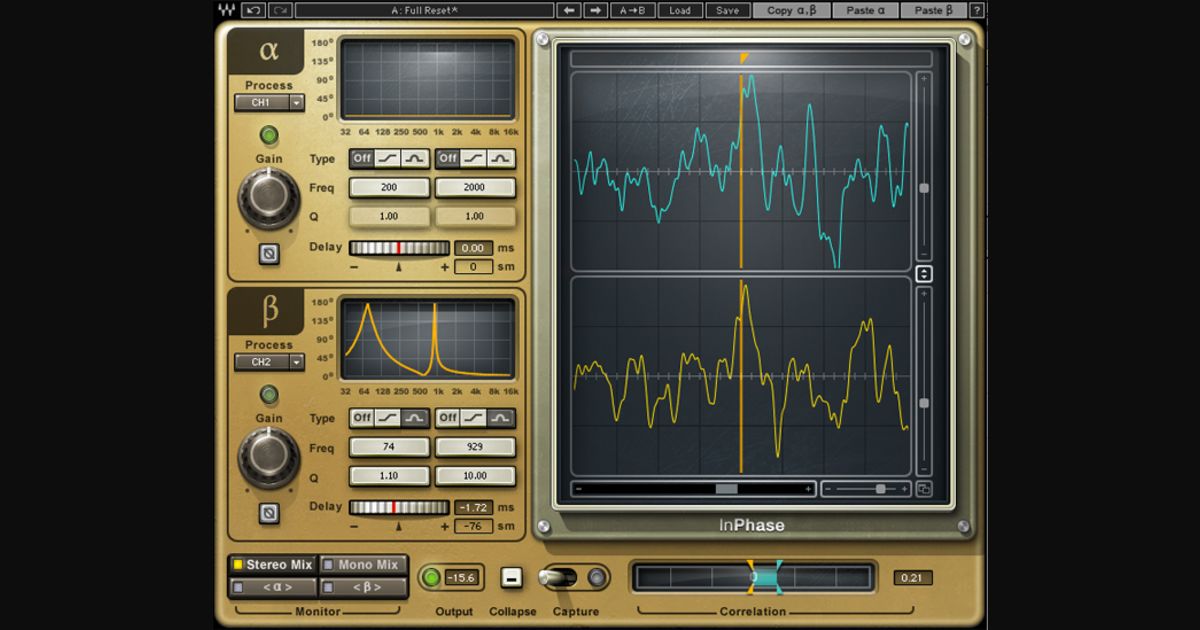Turn off the first beta filter

[362, 417]
